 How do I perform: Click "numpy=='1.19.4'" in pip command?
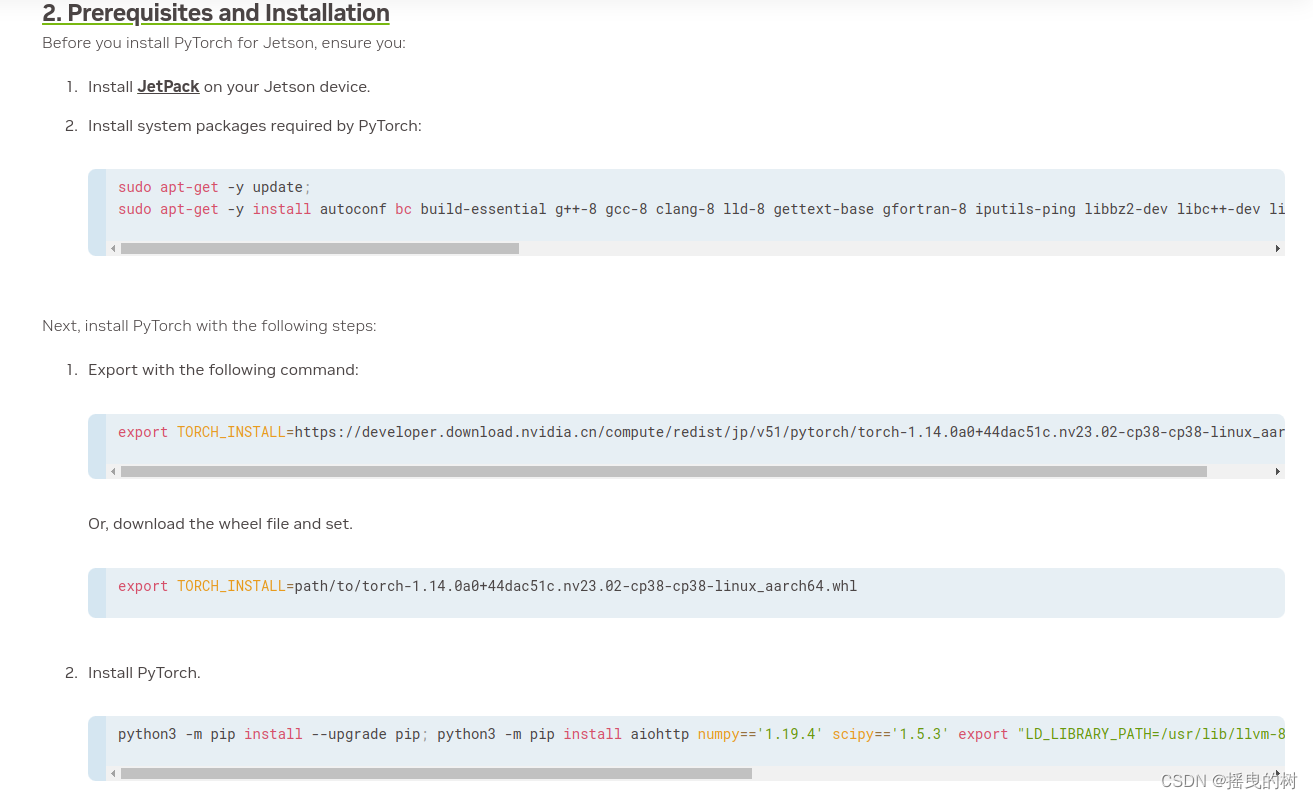(x=760, y=734)
